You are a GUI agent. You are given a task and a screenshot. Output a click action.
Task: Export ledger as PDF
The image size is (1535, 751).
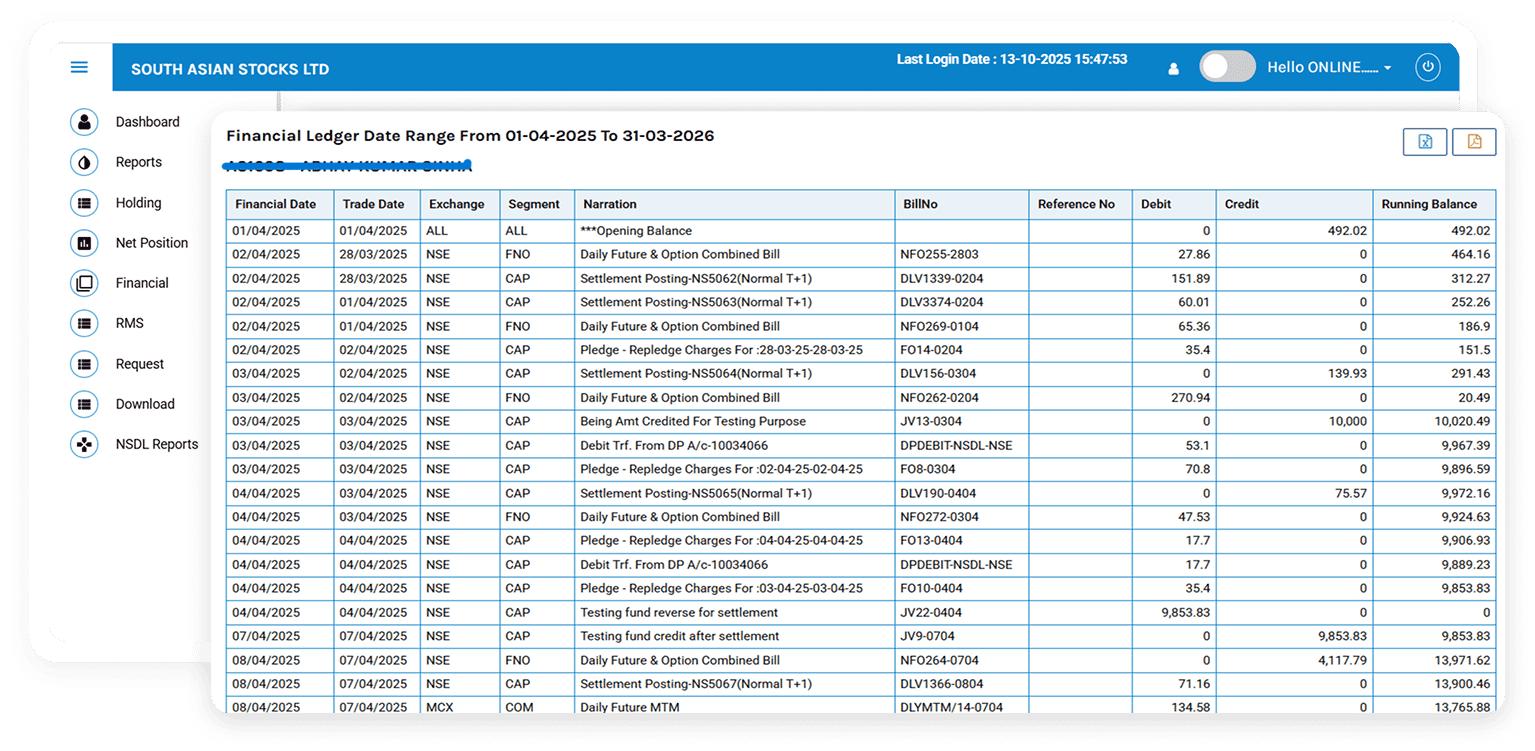1474,142
